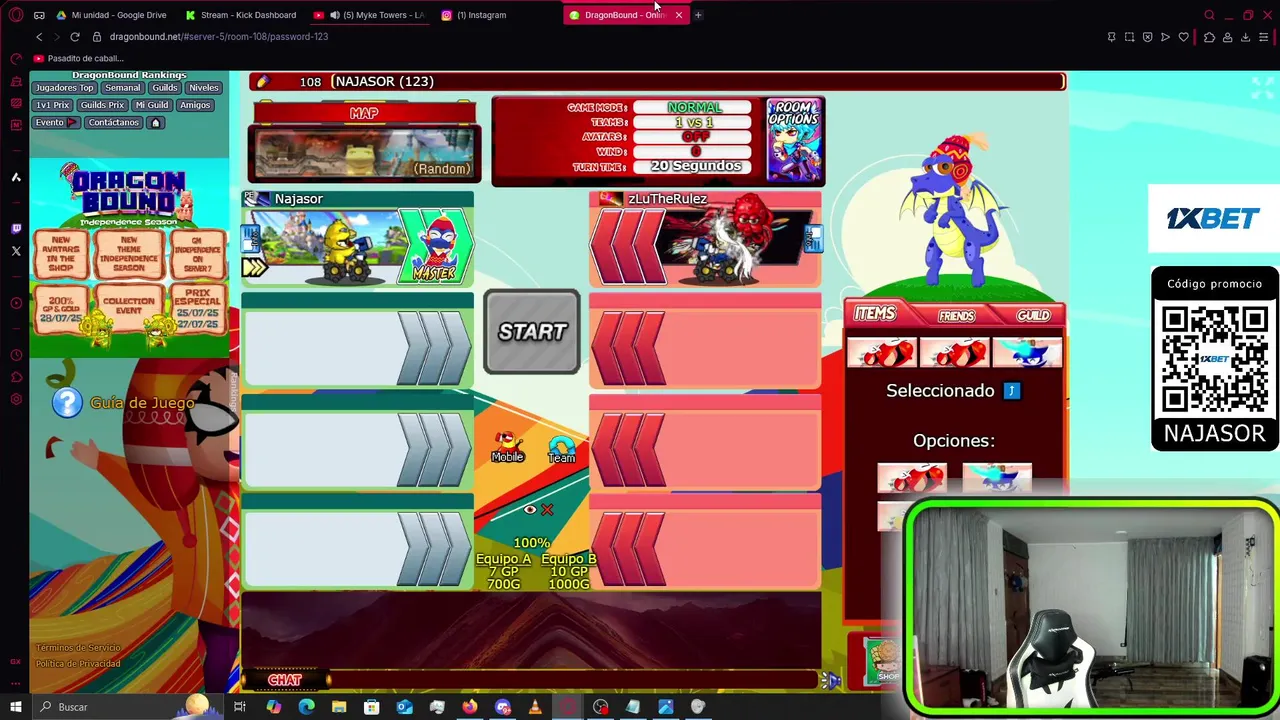Screen dimensions: 1280x720
Task: Switch to Myke Towers YouTube tab
Action: 369,15
